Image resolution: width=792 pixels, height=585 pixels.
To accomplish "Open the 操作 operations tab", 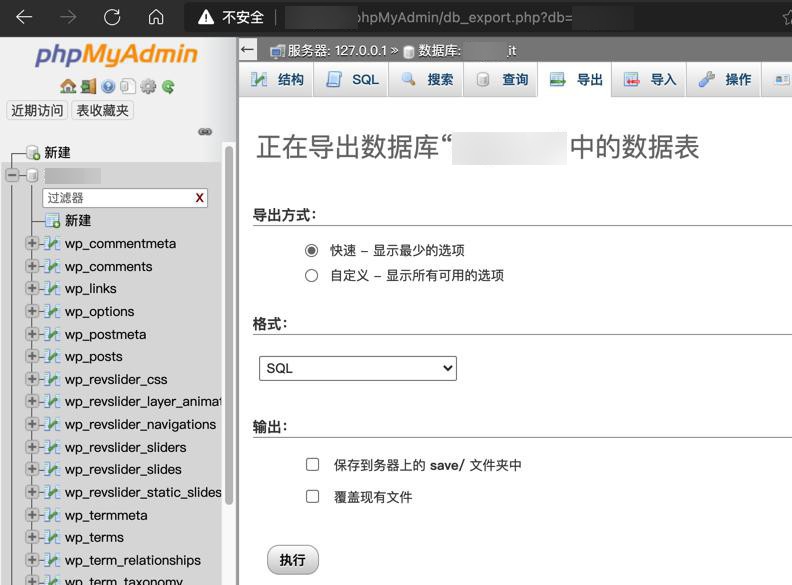I will coord(724,79).
